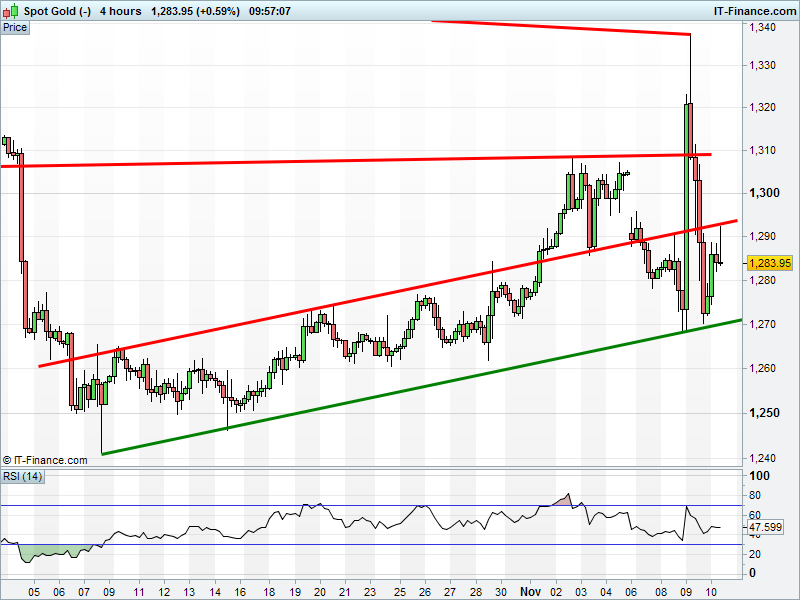This screenshot has width=800, height=600.
Task: Click the IT-Finance.com link at top right
Action: pos(754,11)
